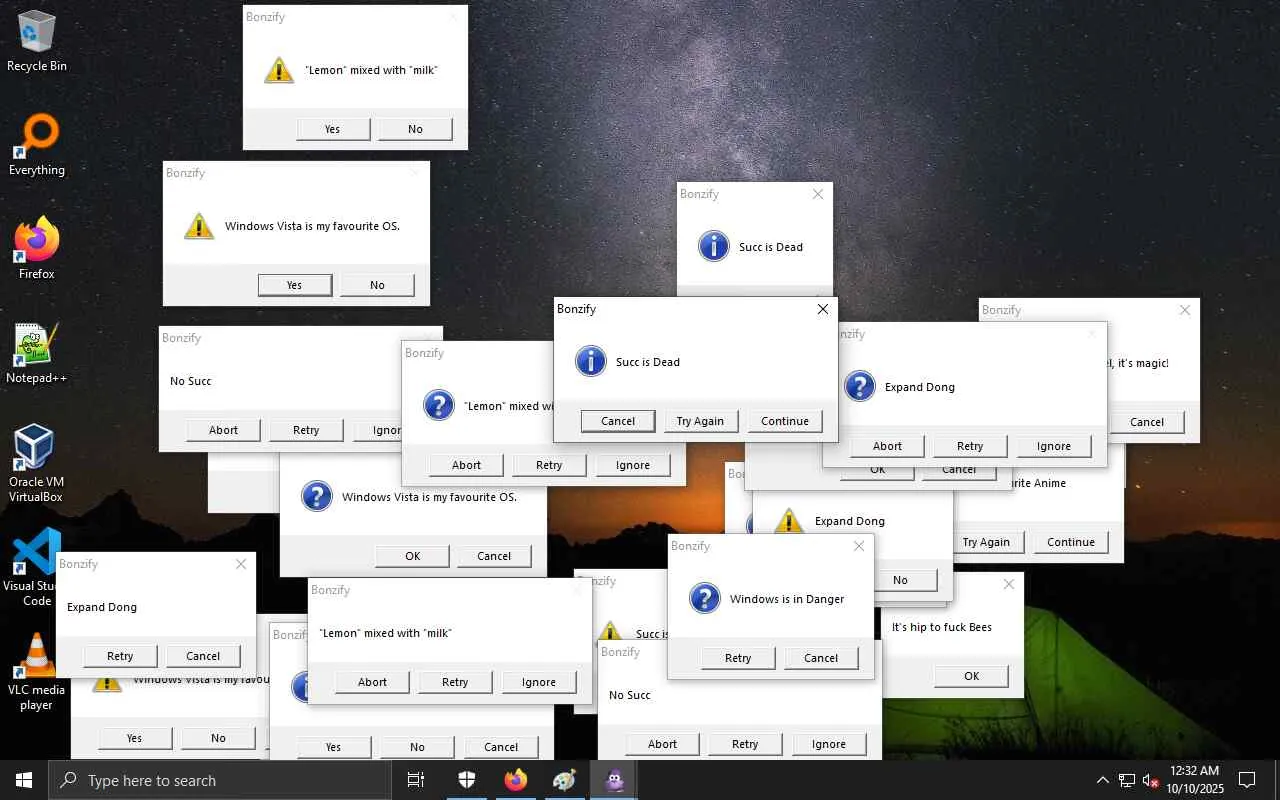Click the question icon beside Expand Dong text

coord(860,386)
